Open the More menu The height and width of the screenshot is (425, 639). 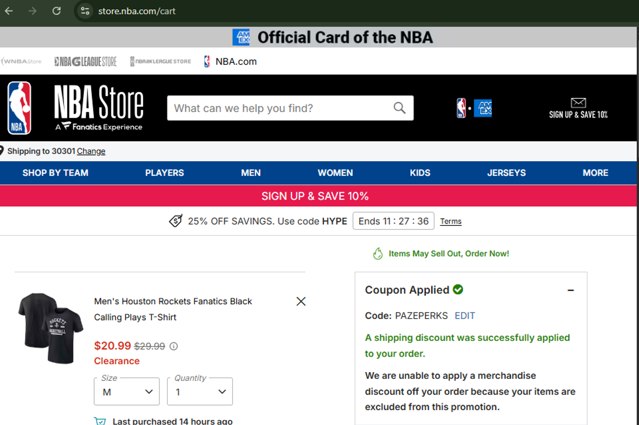tap(595, 173)
